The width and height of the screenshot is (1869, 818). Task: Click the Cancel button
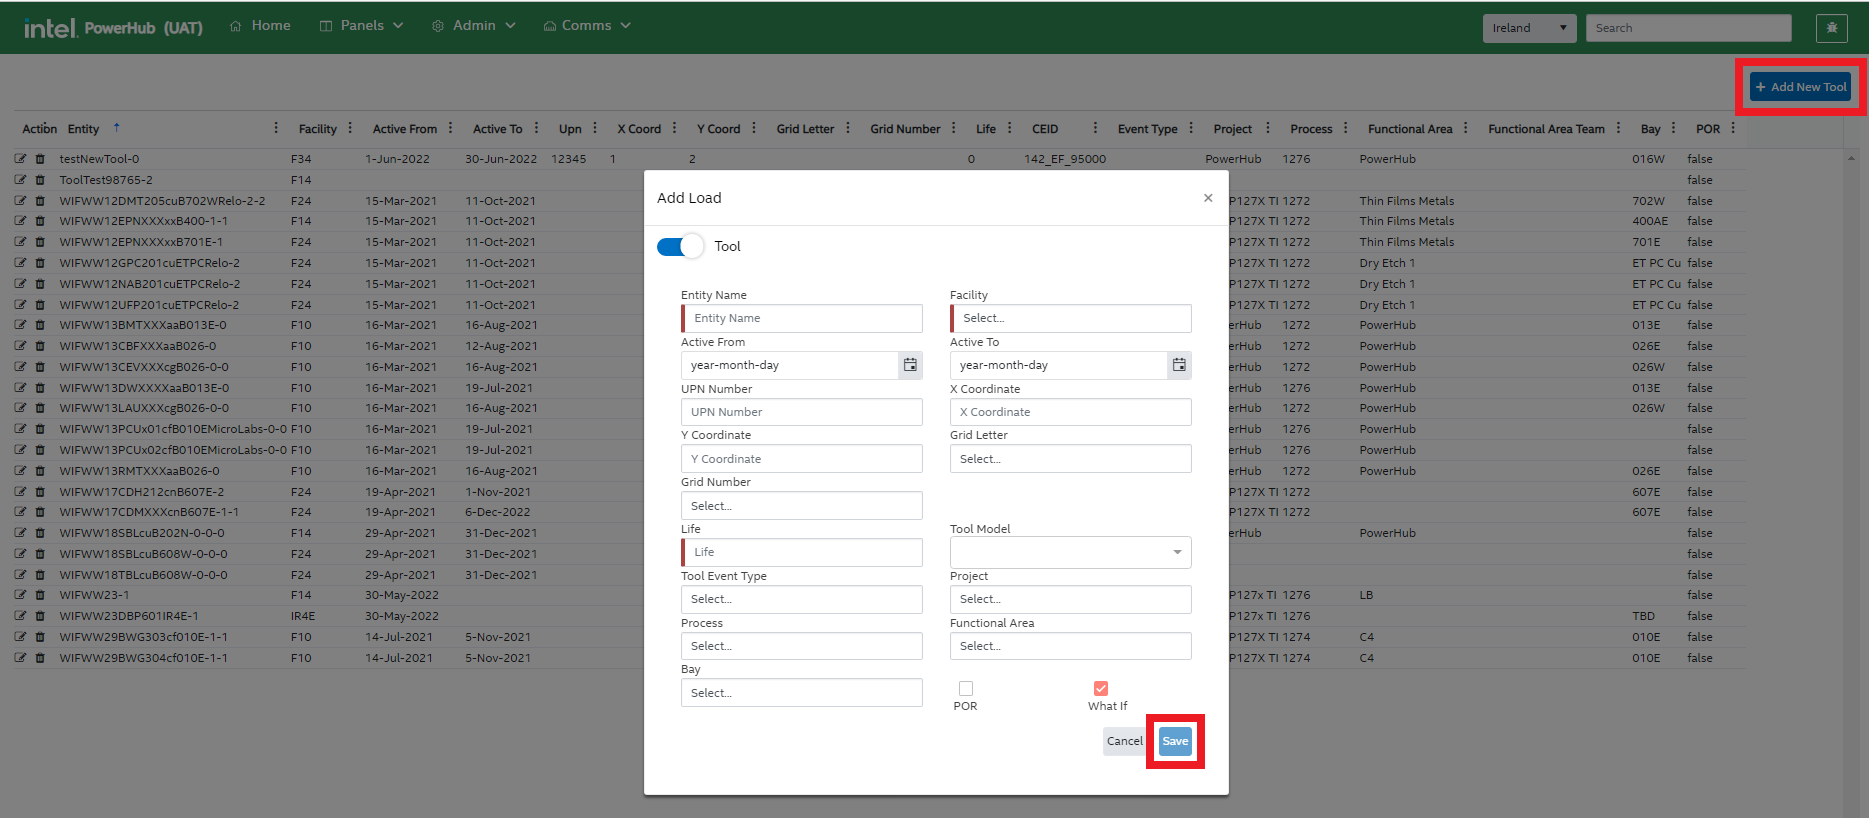coord(1124,741)
